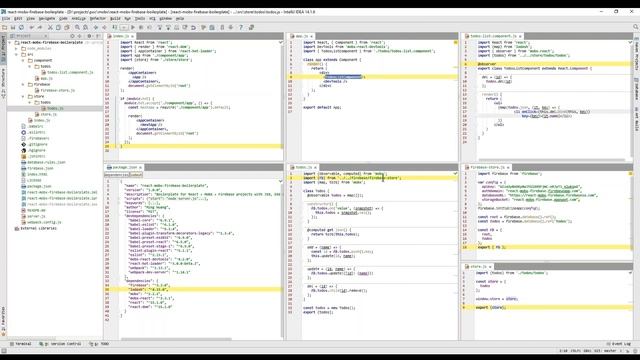Open the Project panel settings gear
This screenshot has width=640, height=360.
tap(89, 36)
